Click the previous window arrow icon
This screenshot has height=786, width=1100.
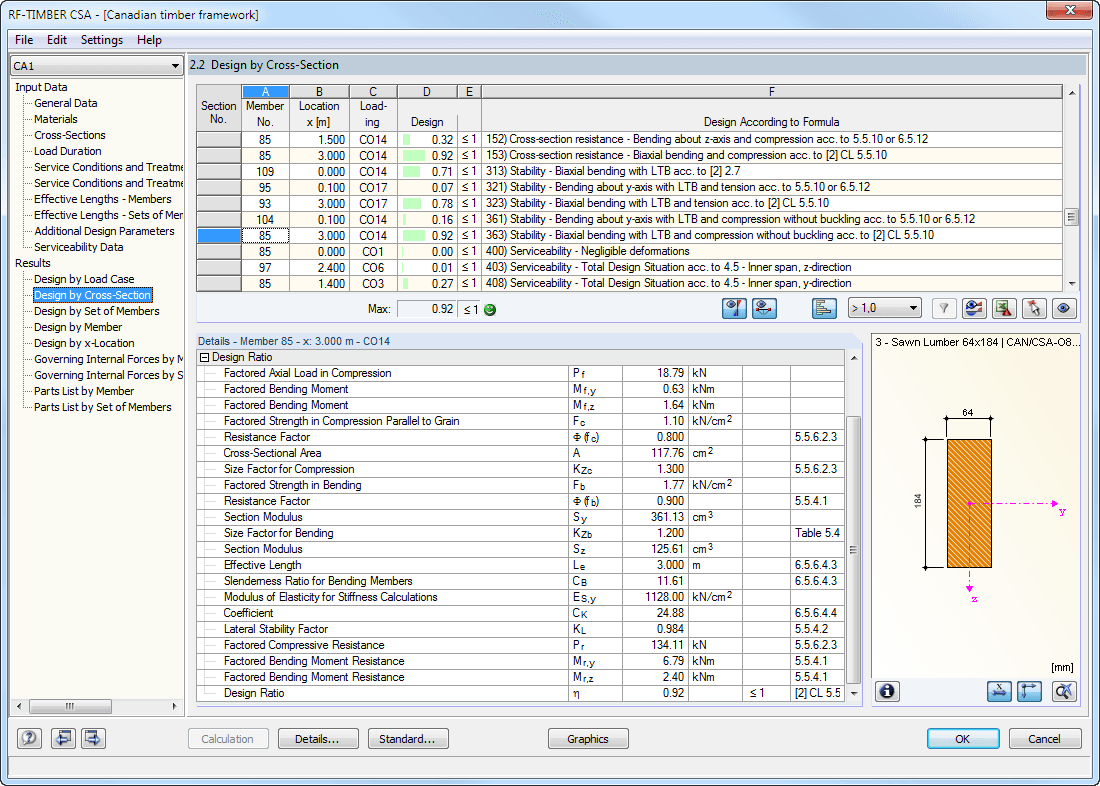pyautogui.click(x=63, y=738)
